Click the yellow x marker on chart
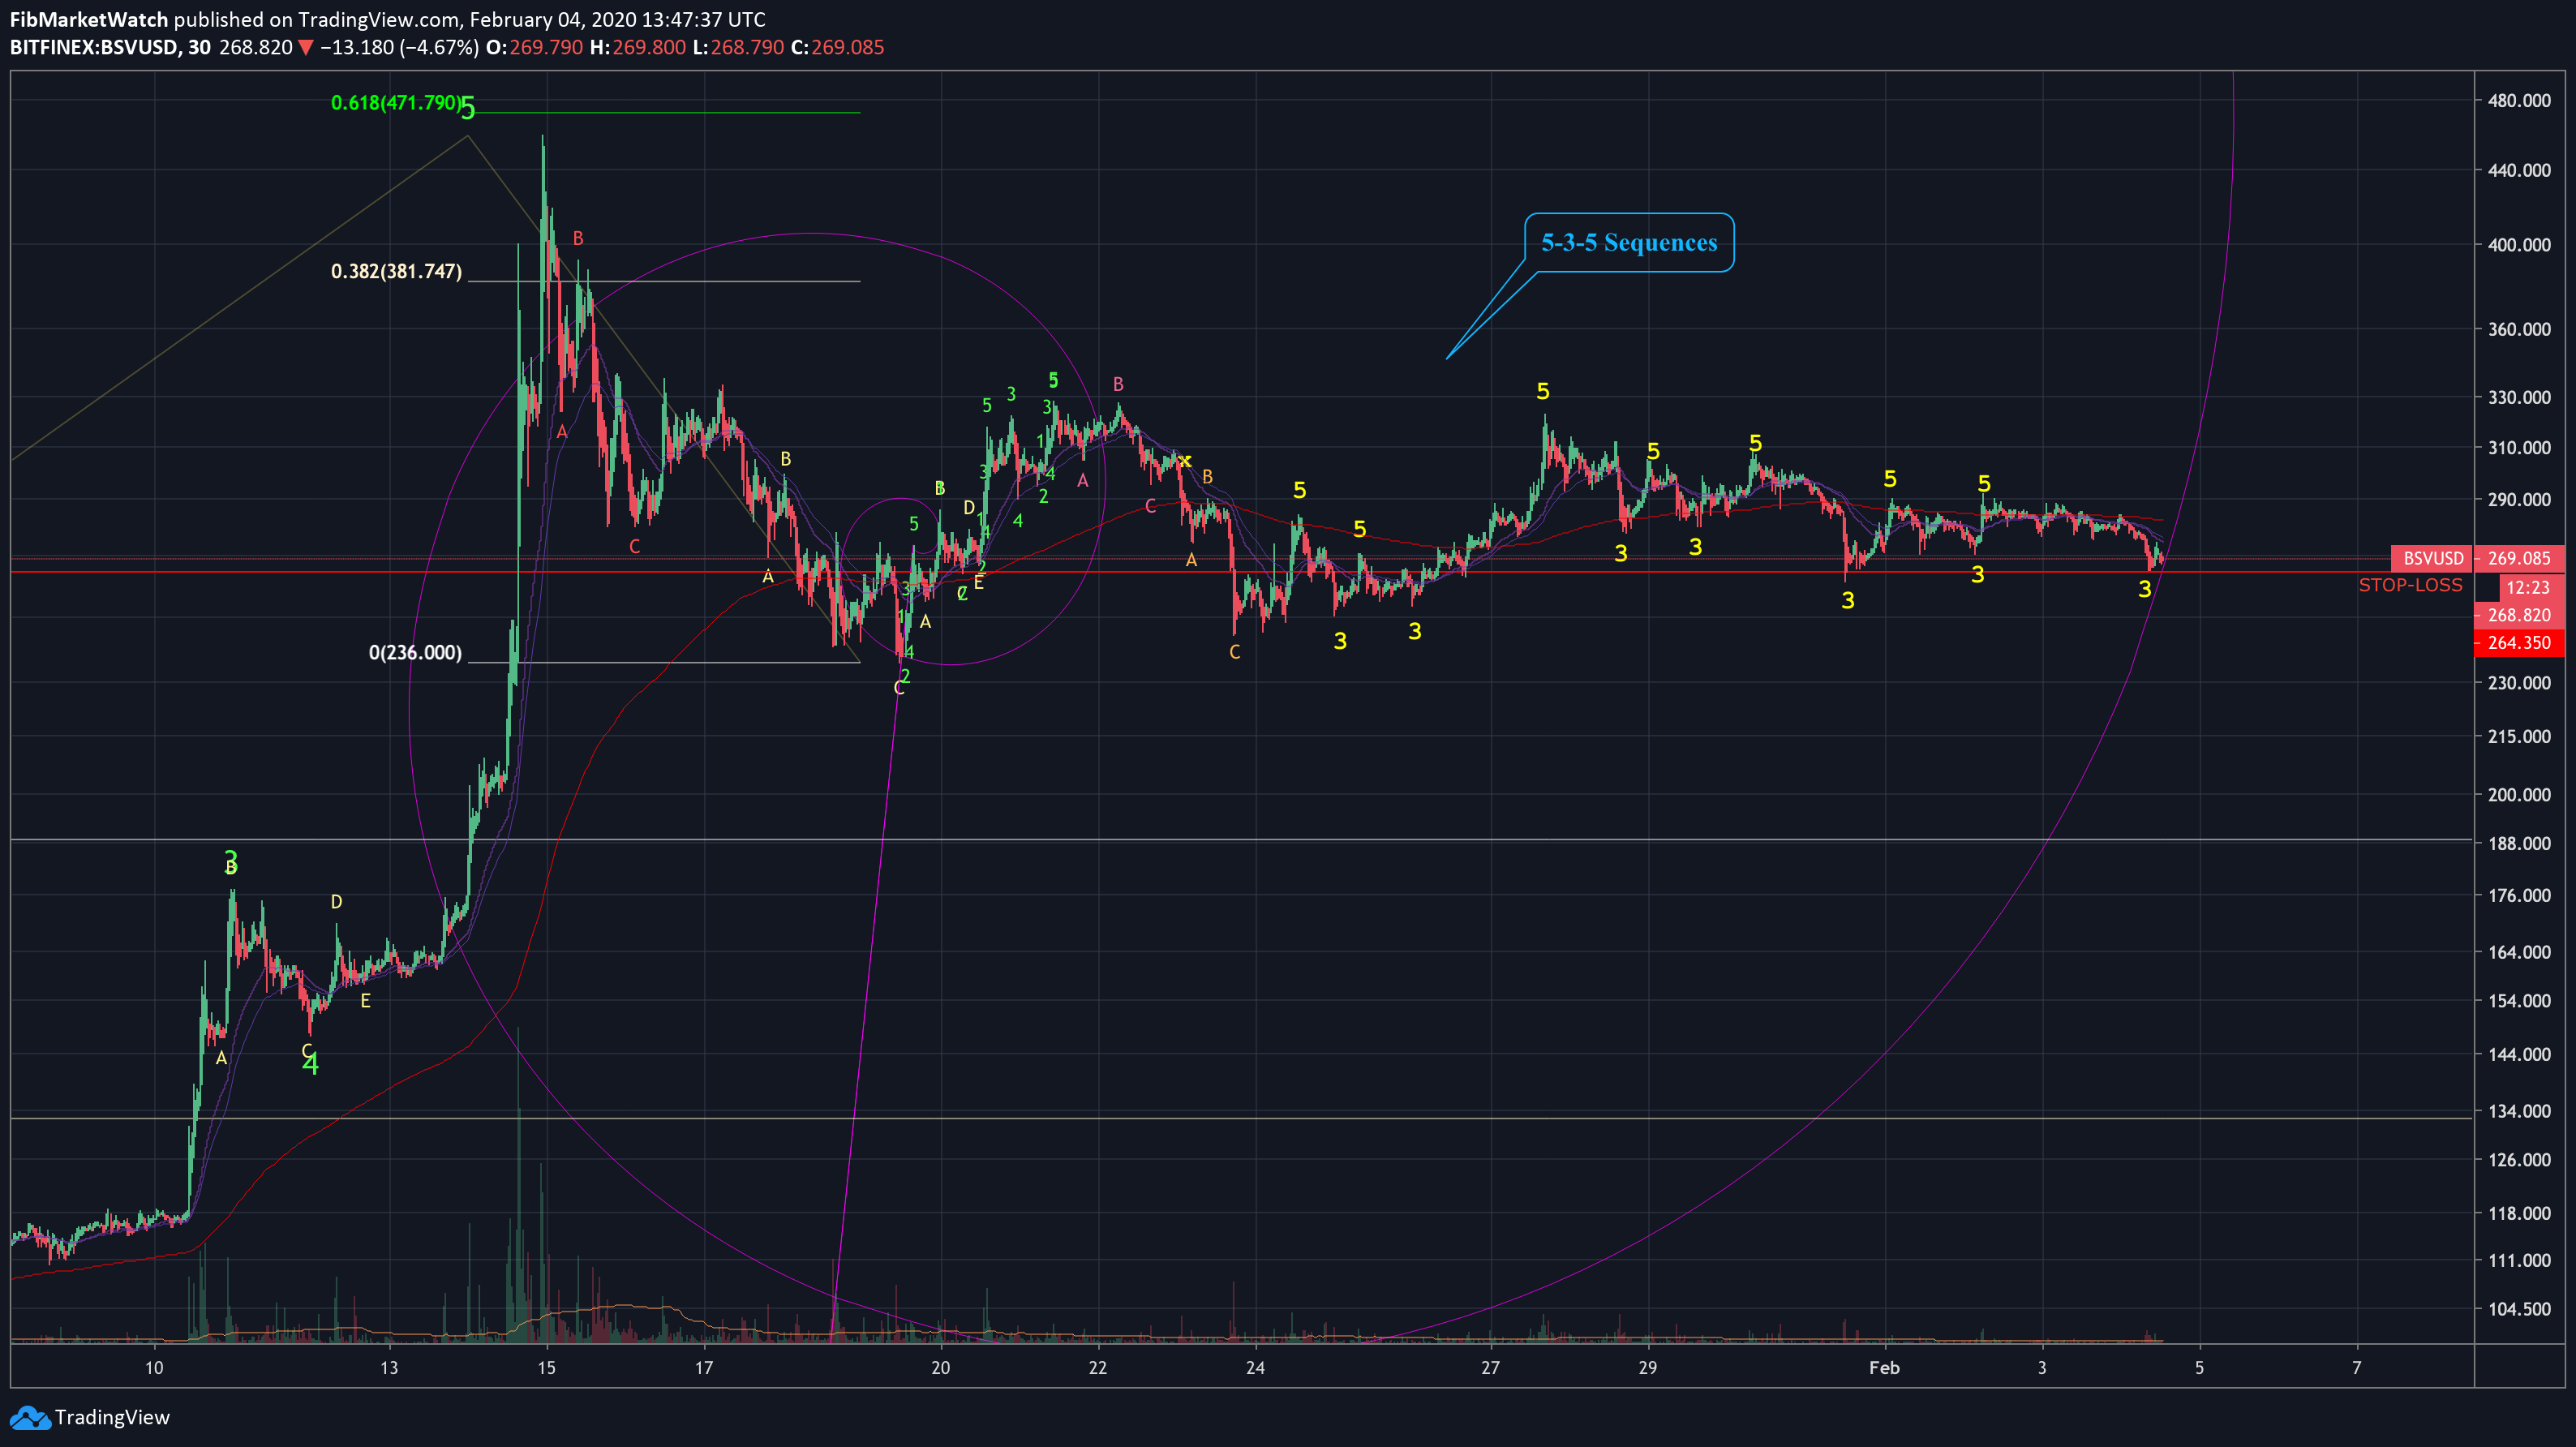Image resolution: width=2576 pixels, height=1447 pixels. (x=1185, y=460)
